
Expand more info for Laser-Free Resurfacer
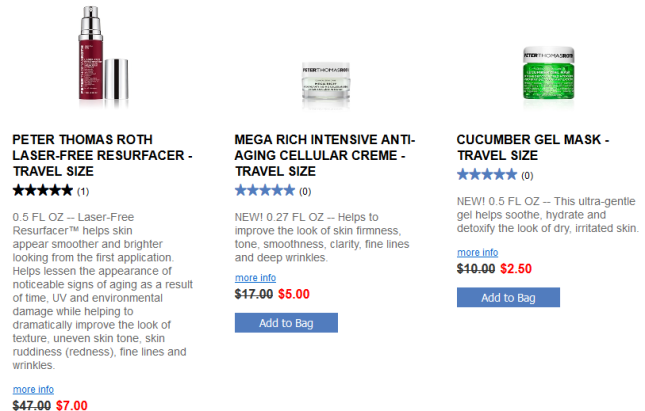[33, 389]
